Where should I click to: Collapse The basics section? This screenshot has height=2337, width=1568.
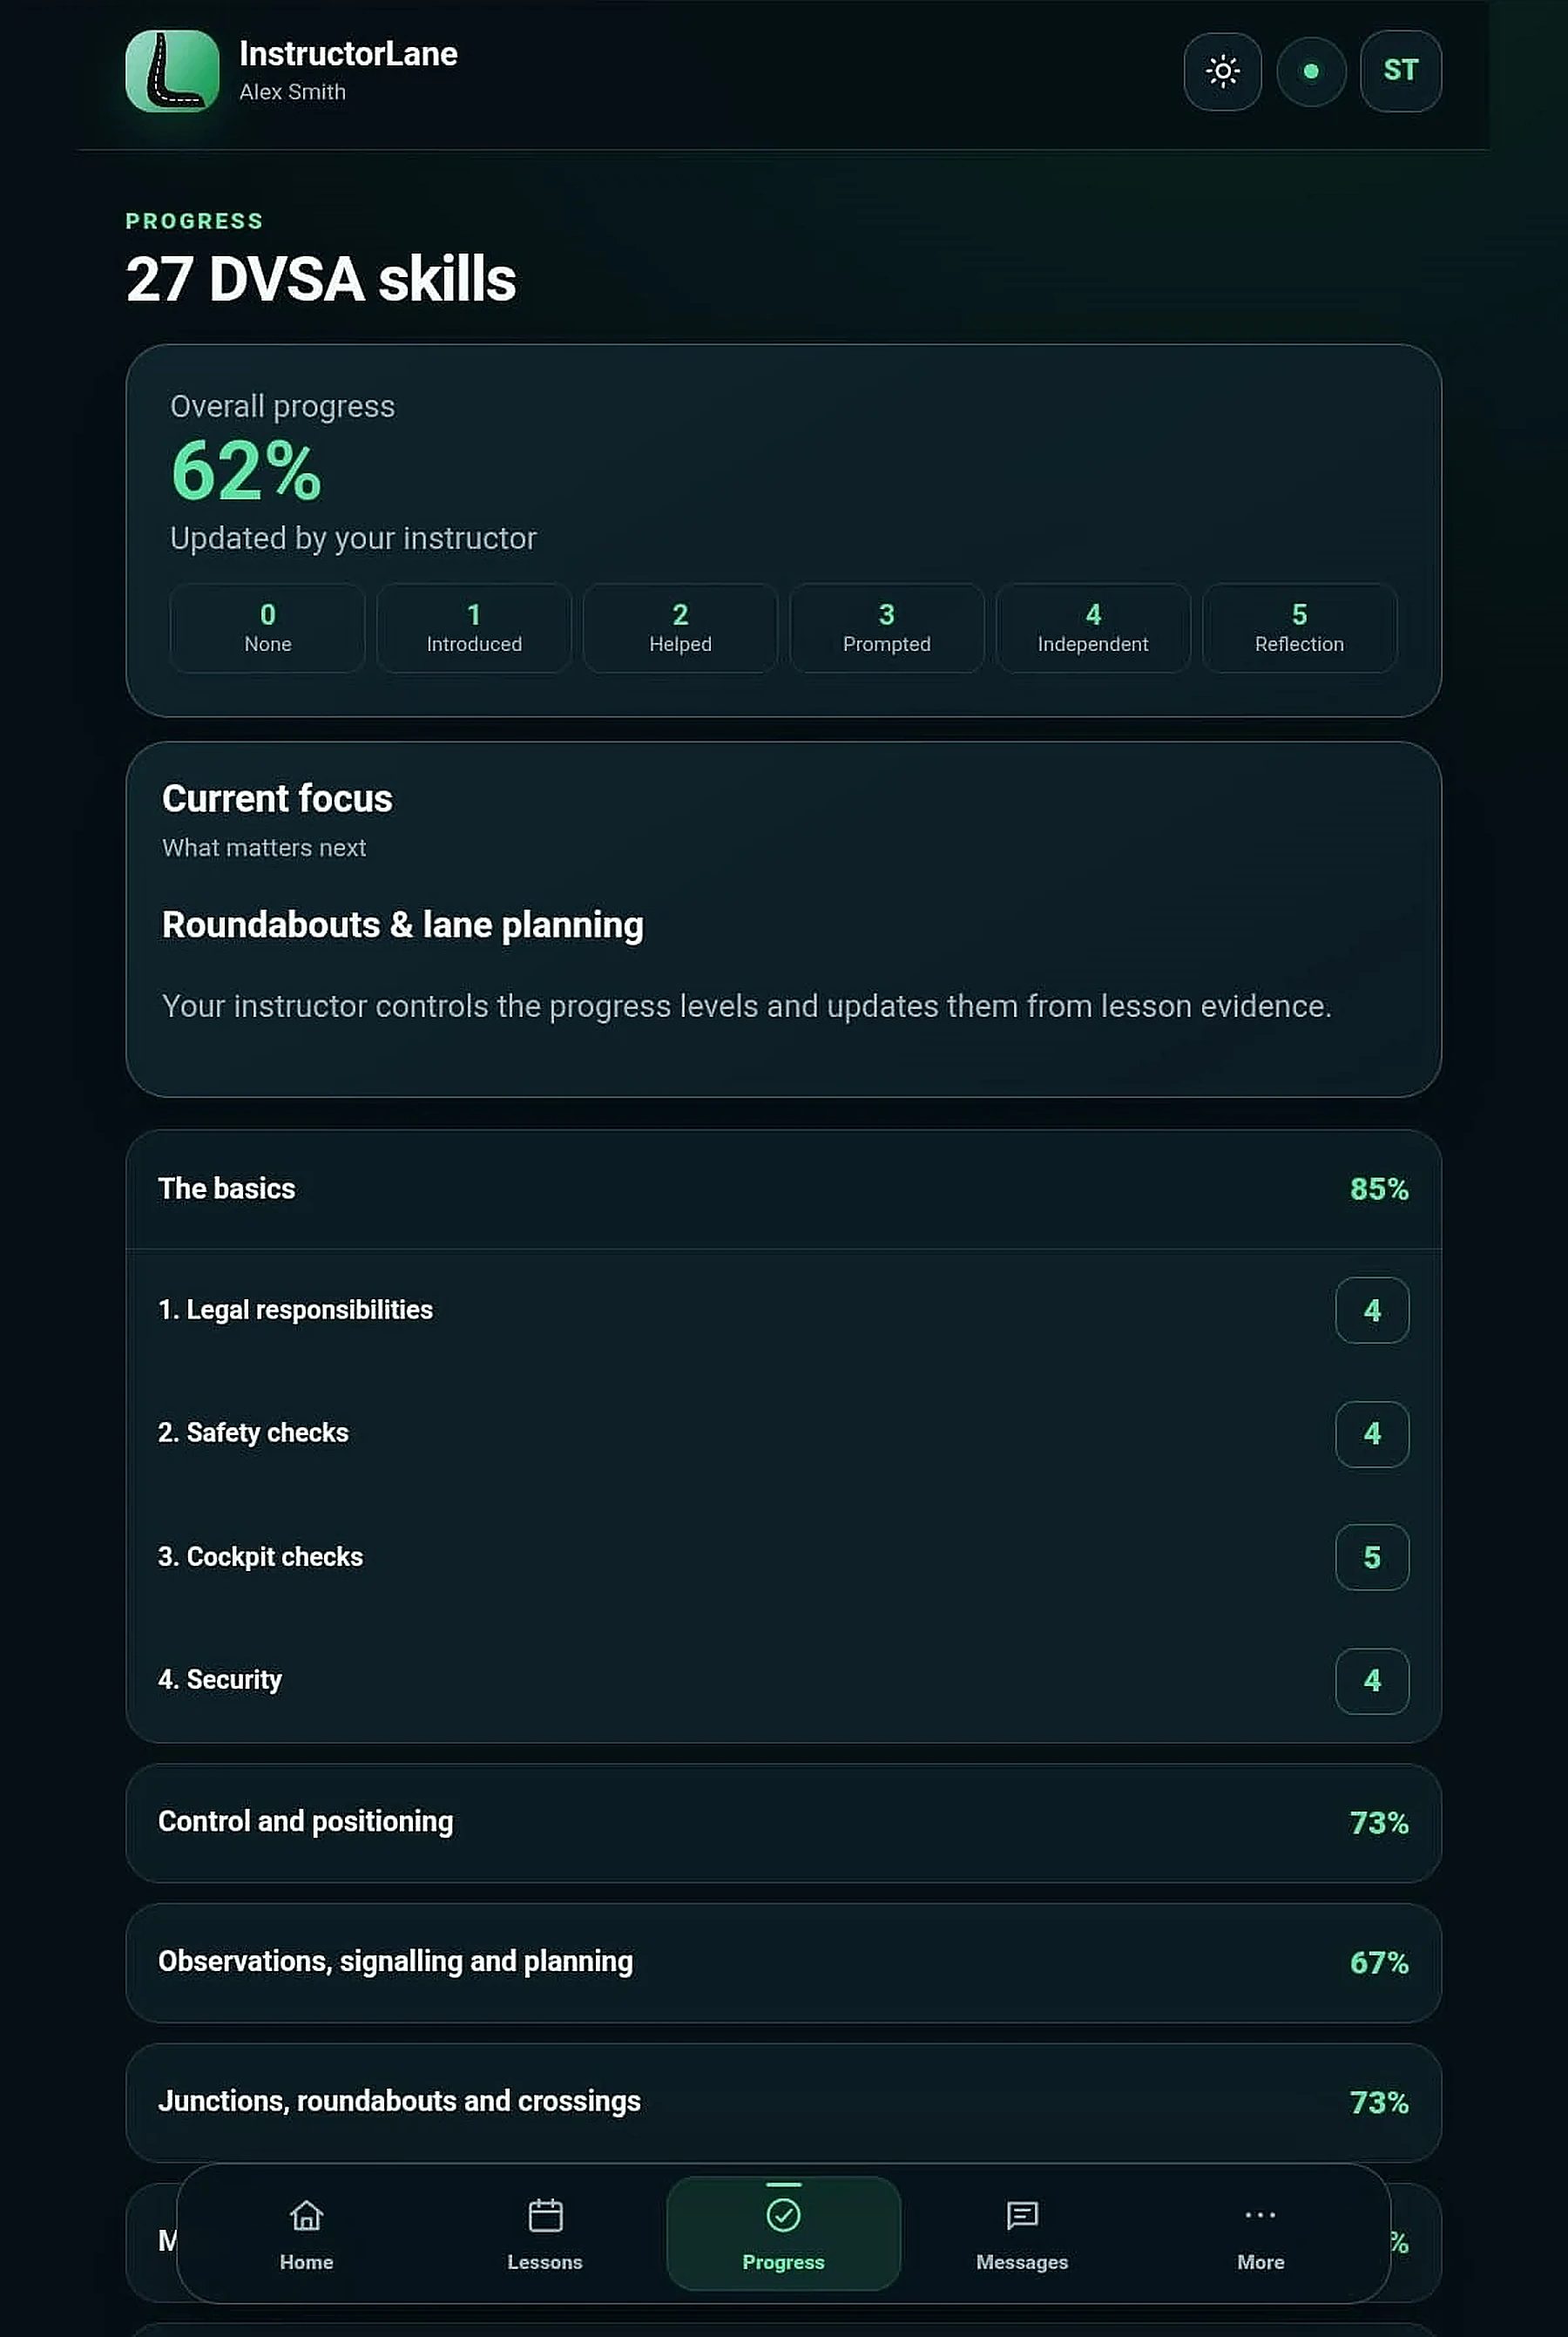coord(783,1189)
